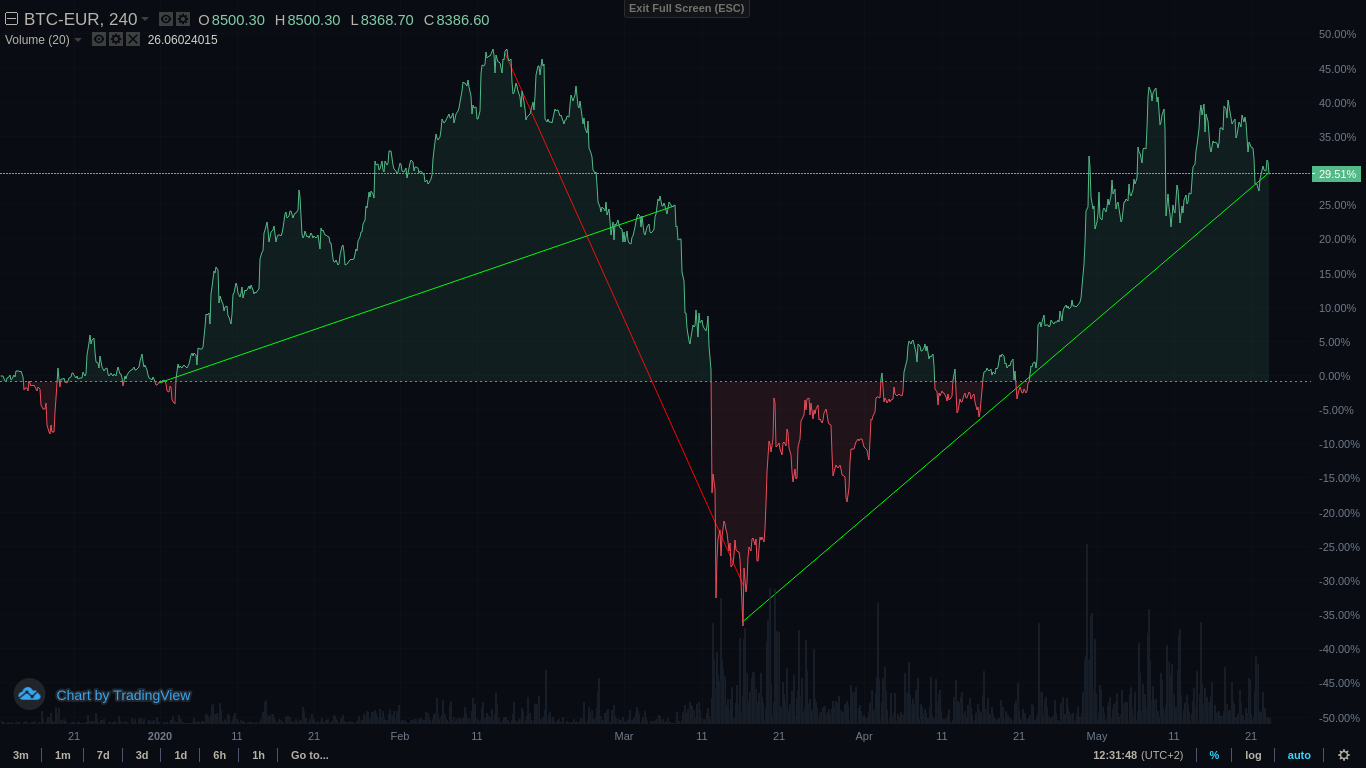Click the close value 8386.60

(x=463, y=20)
